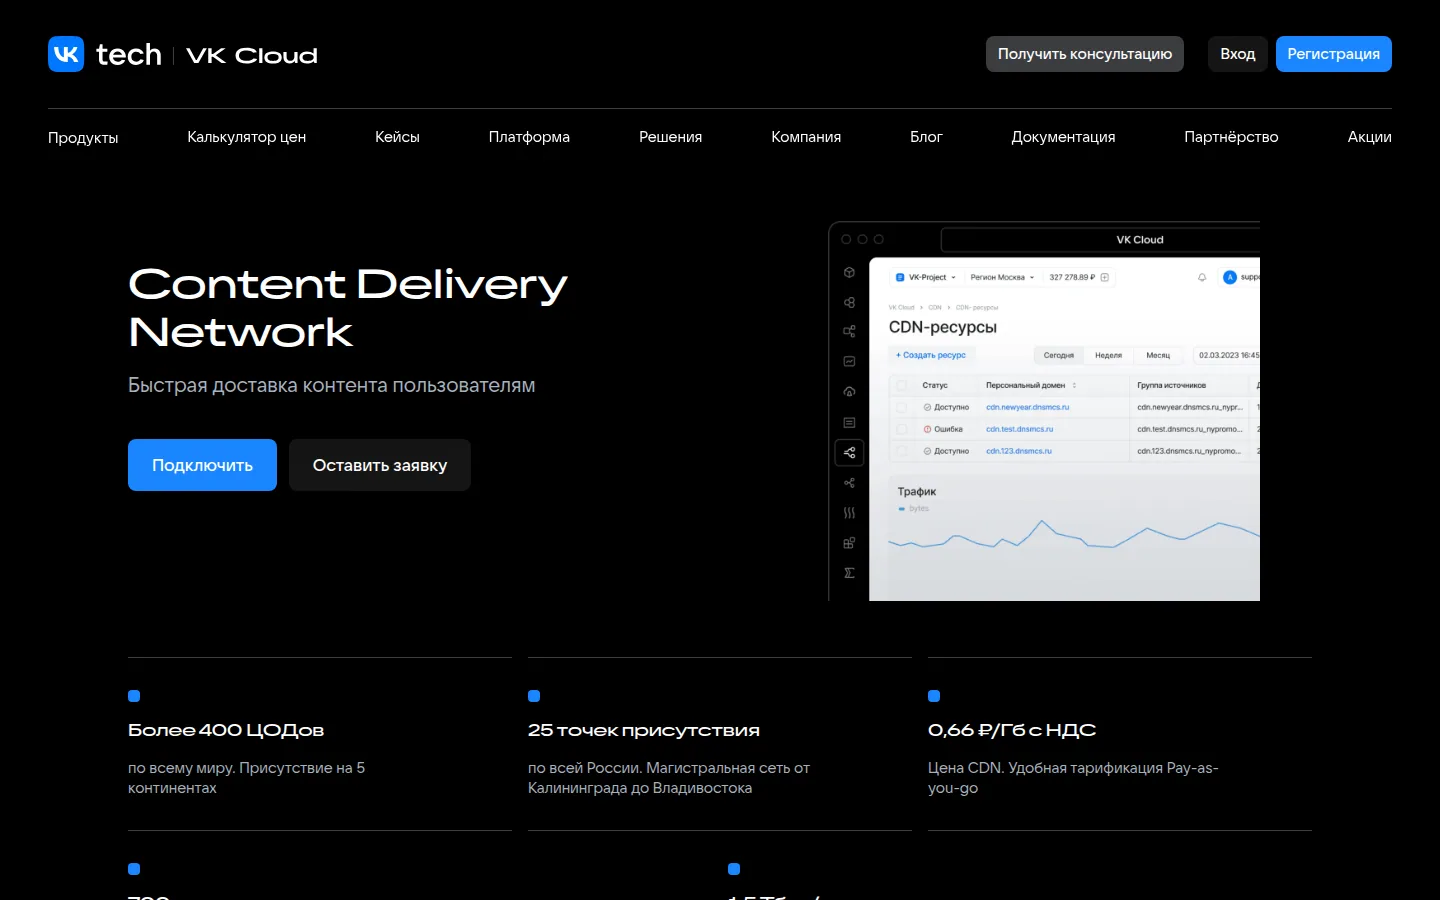1440x900 pixels.
Task: Click the cloud upload icon in sidebar
Action: (849, 391)
